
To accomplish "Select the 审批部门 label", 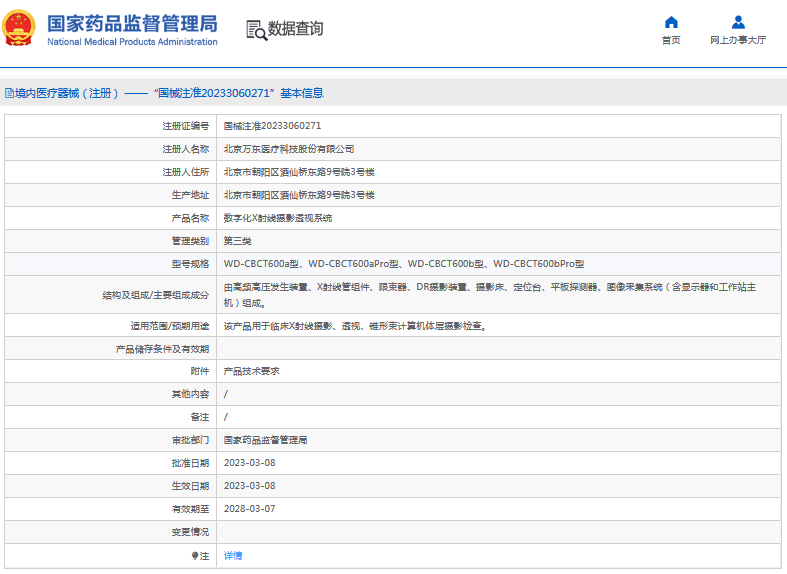I will tap(190, 440).
